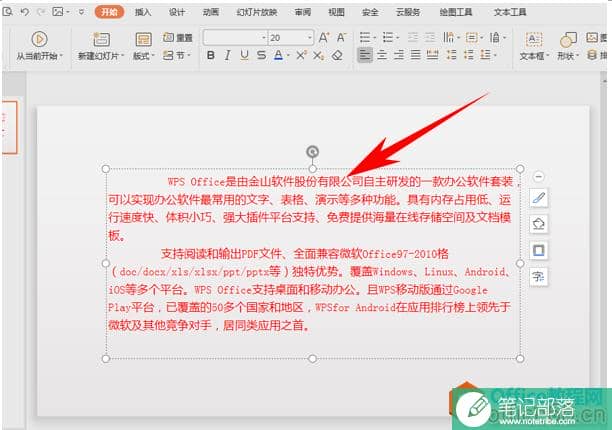Toggle superscript formatting
The height and width of the screenshot is (430, 612).
[x=301, y=55]
